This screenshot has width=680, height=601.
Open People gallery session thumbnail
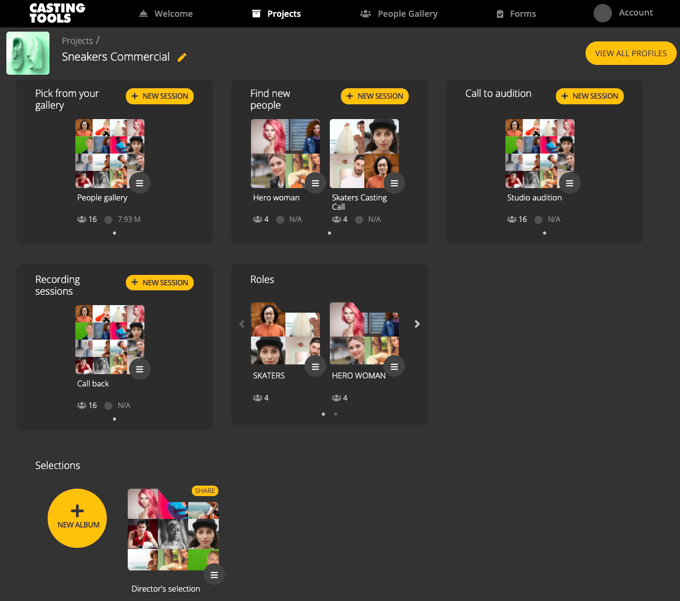coord(110,154)
